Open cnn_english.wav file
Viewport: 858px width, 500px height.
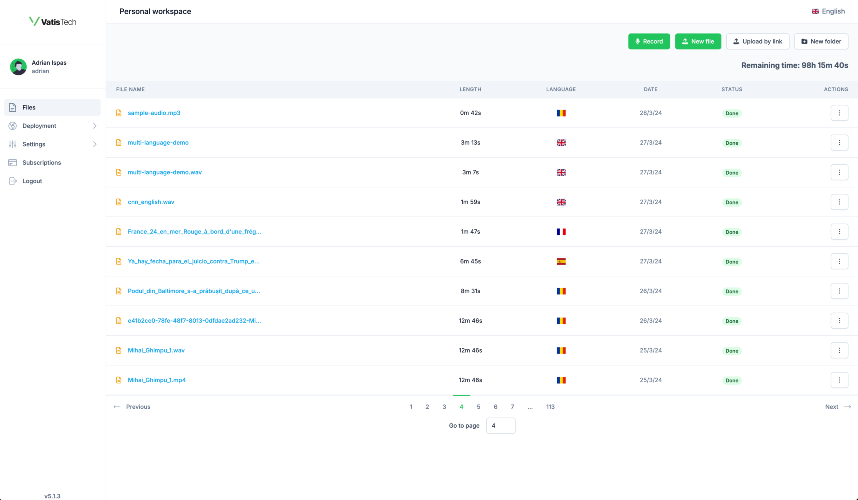tap(151, 202)
